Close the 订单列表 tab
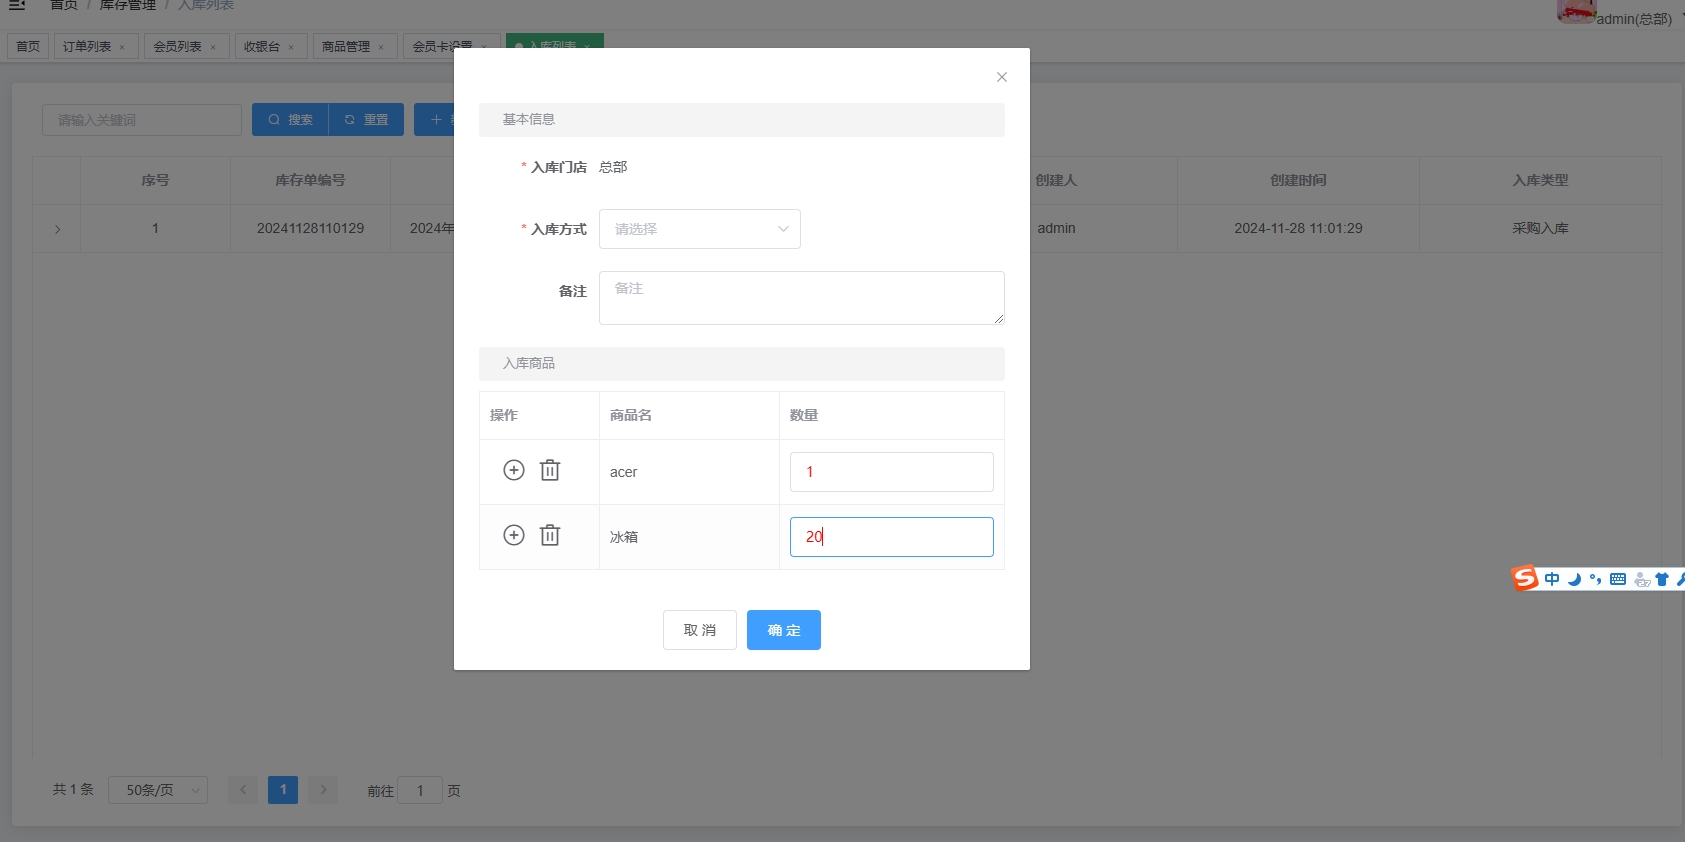 (122, 47)
